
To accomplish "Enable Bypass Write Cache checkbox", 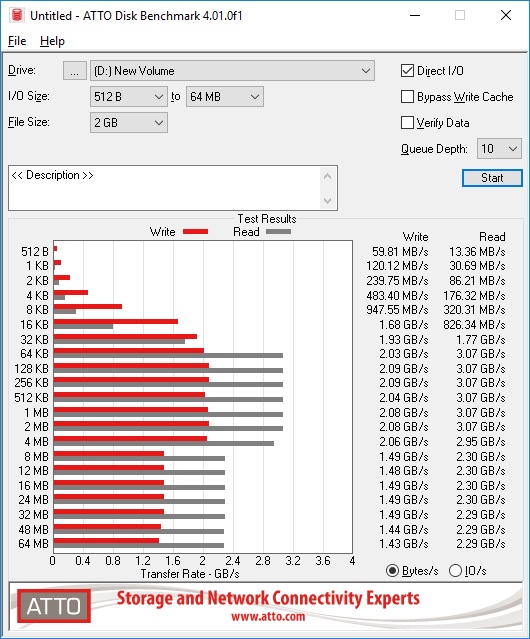I will click(x=407, y=97).
